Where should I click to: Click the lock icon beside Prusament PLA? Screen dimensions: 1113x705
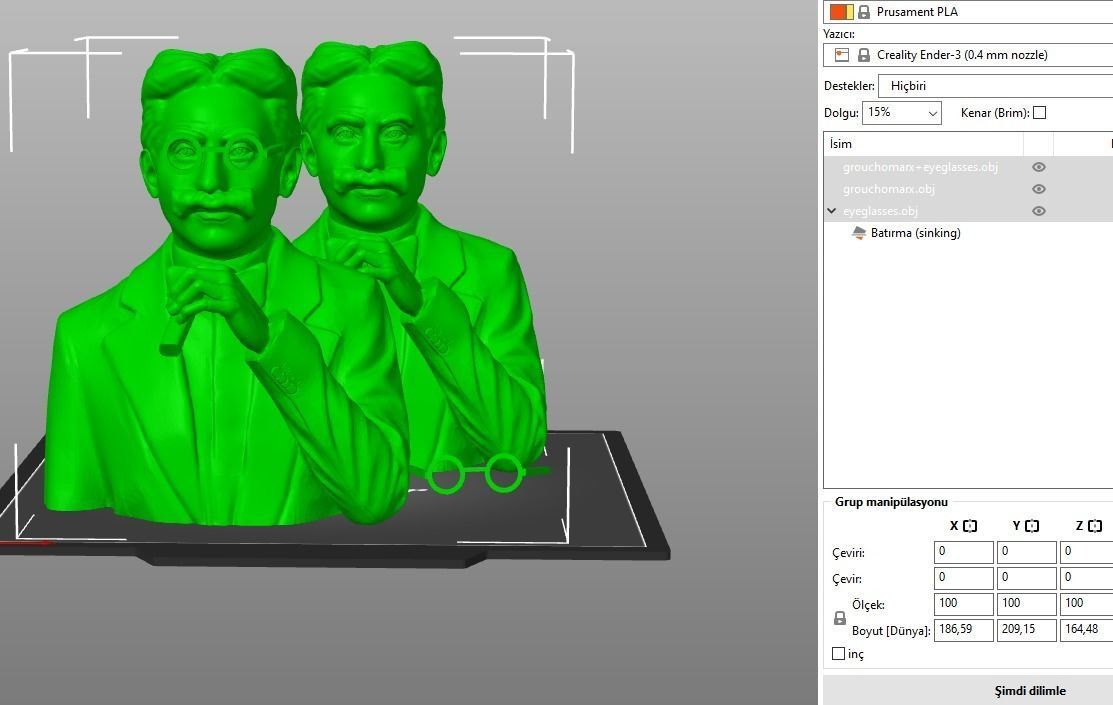pyautogui.click(x=864, y=12)
